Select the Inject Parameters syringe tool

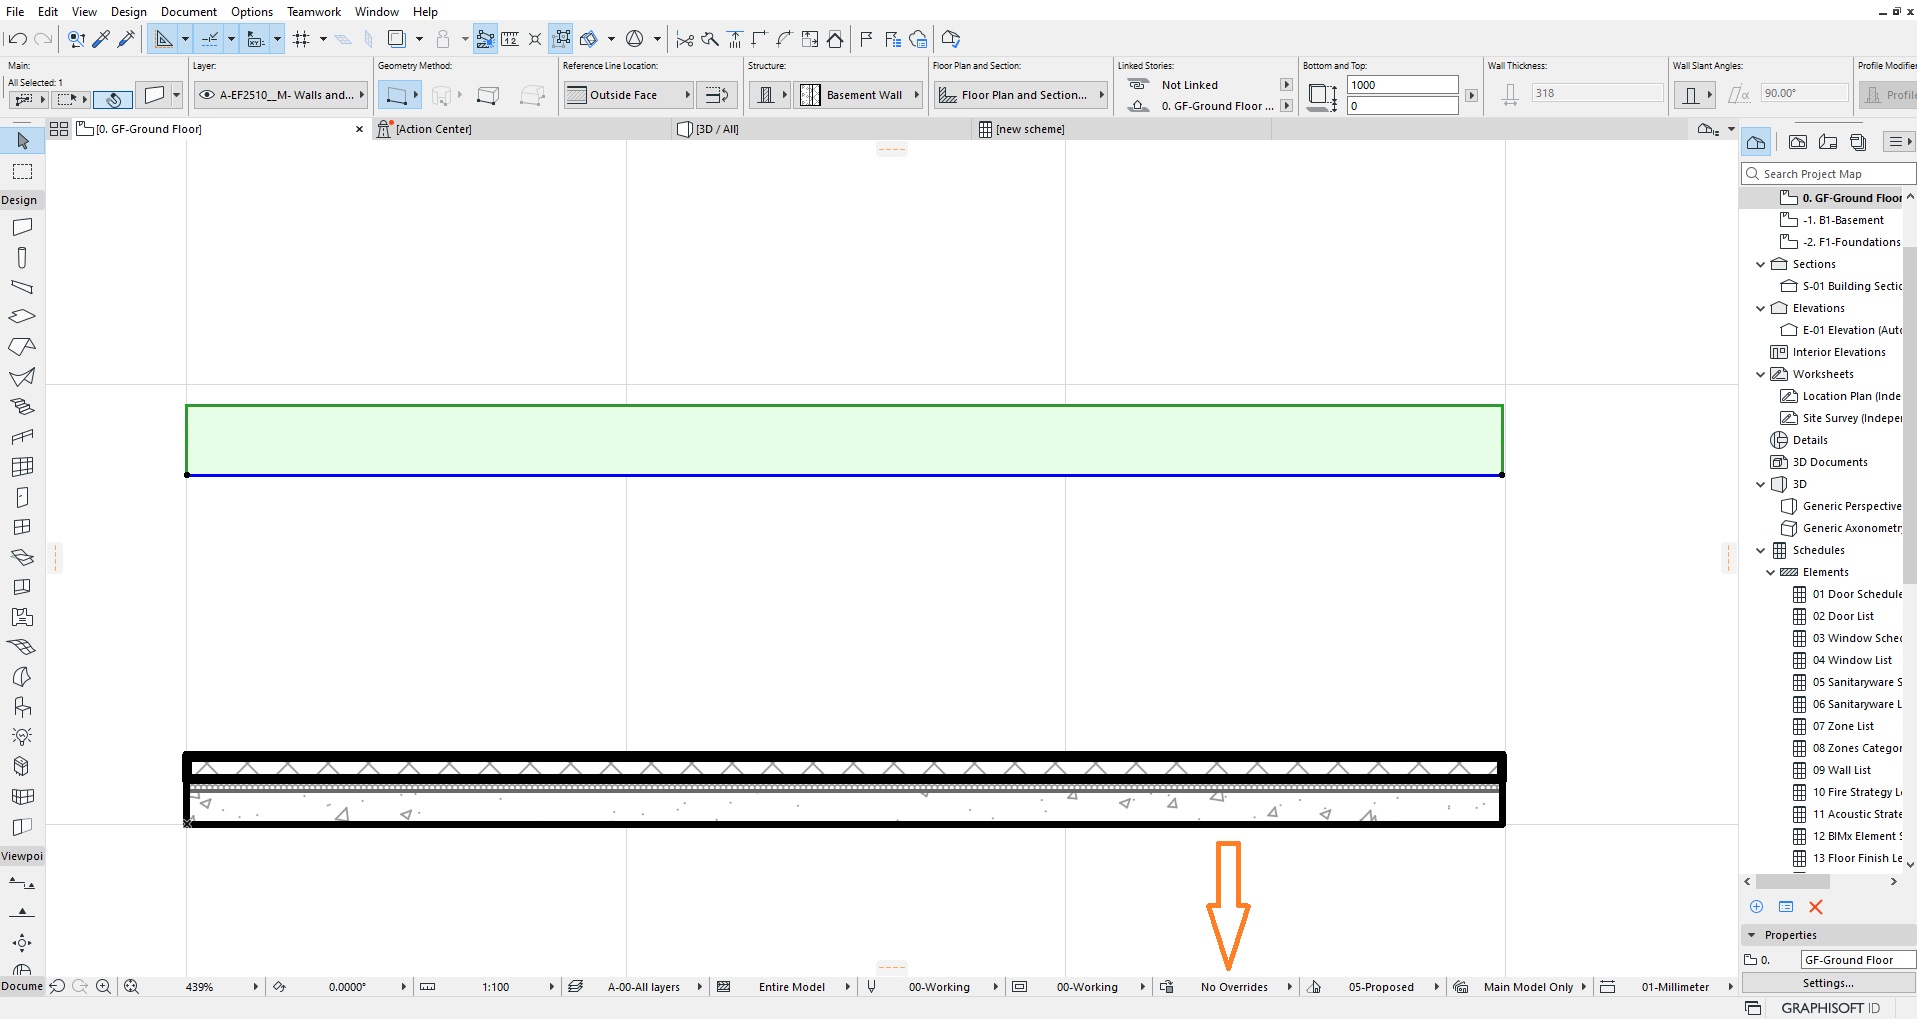[126, 39]
